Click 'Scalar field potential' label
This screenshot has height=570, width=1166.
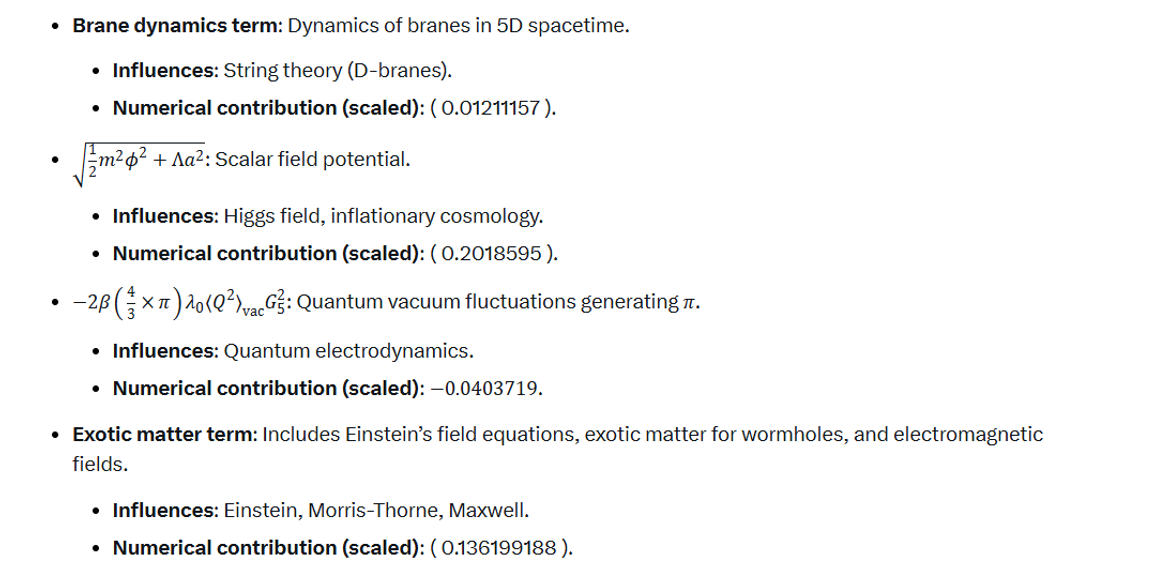click(x=312, y=160)
